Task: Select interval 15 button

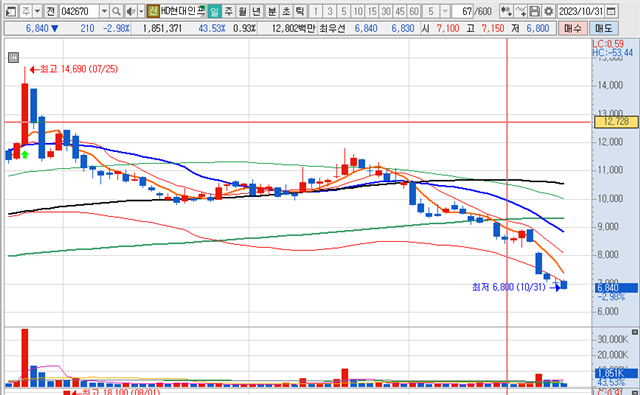Action: coord(372,11)
